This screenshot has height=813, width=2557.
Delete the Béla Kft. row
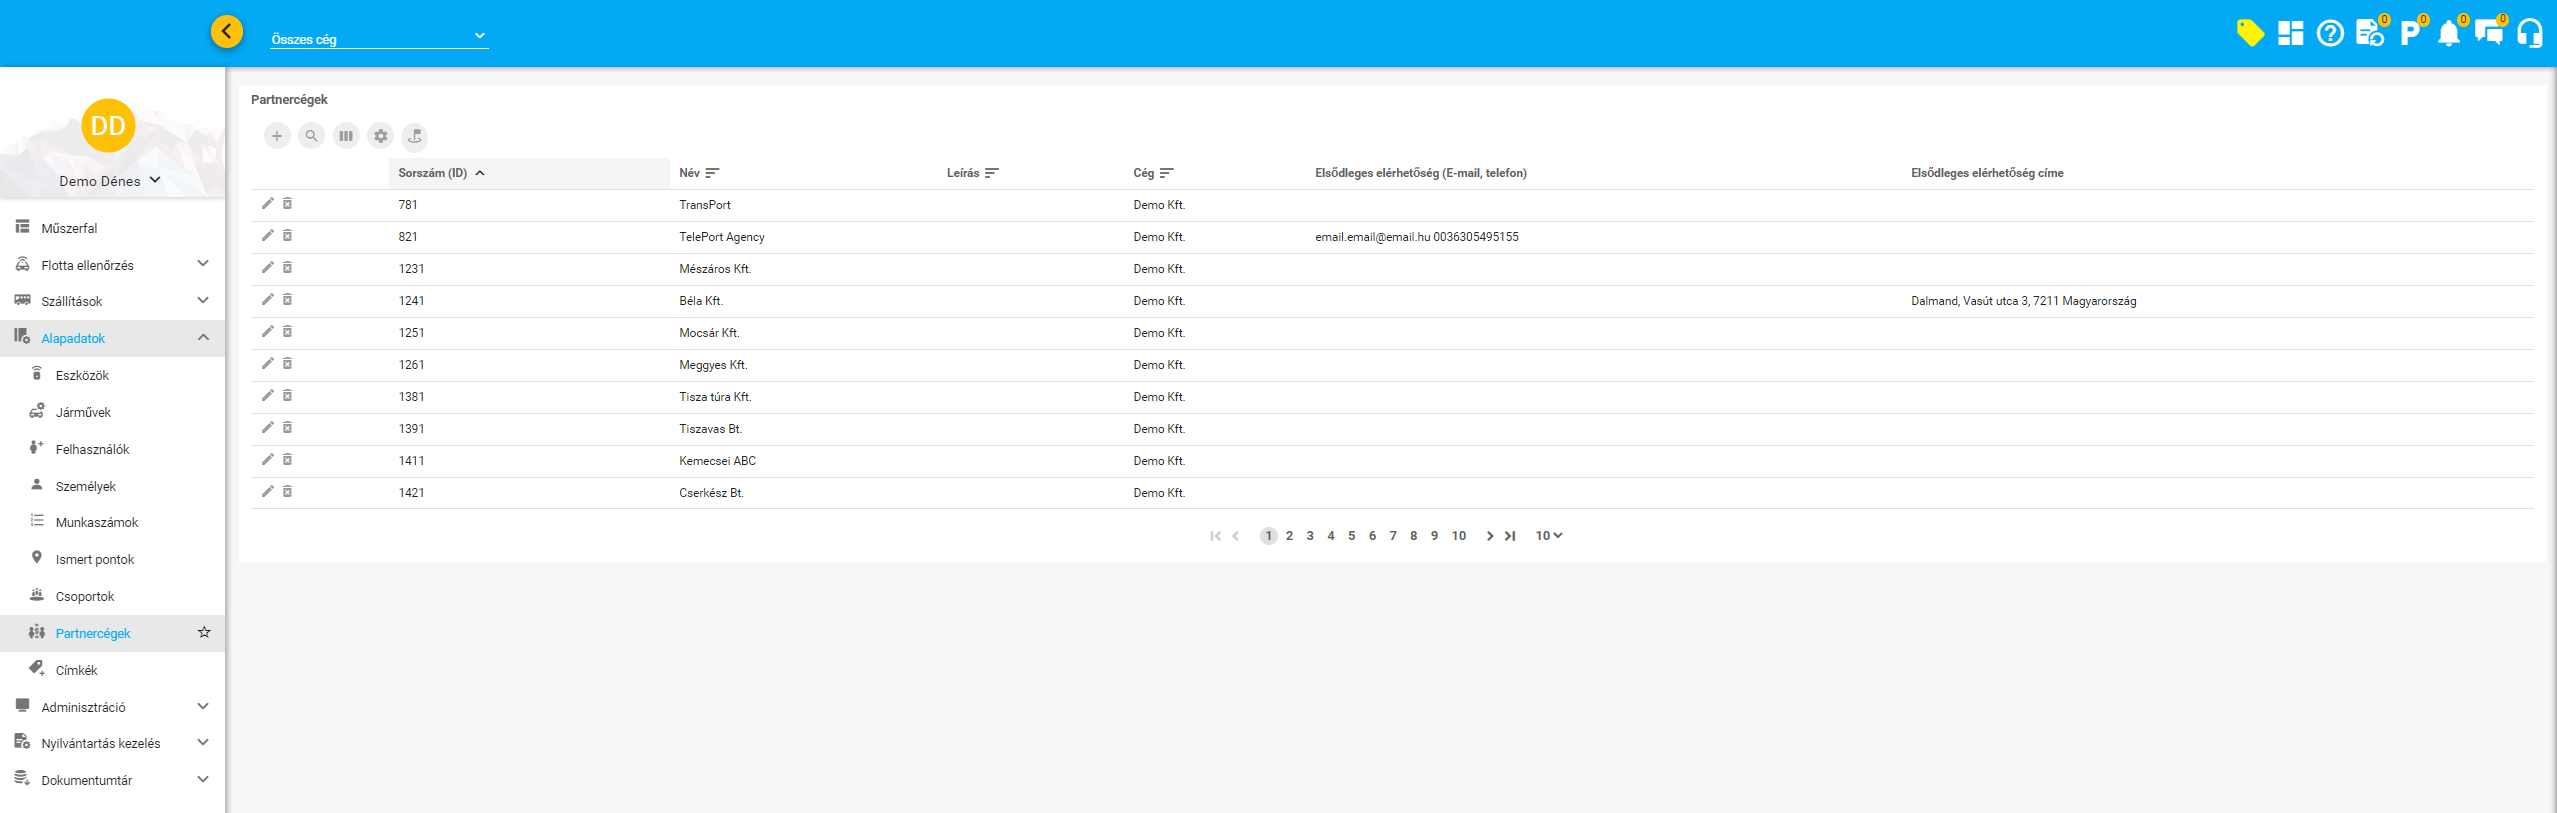tap(287, 300)
